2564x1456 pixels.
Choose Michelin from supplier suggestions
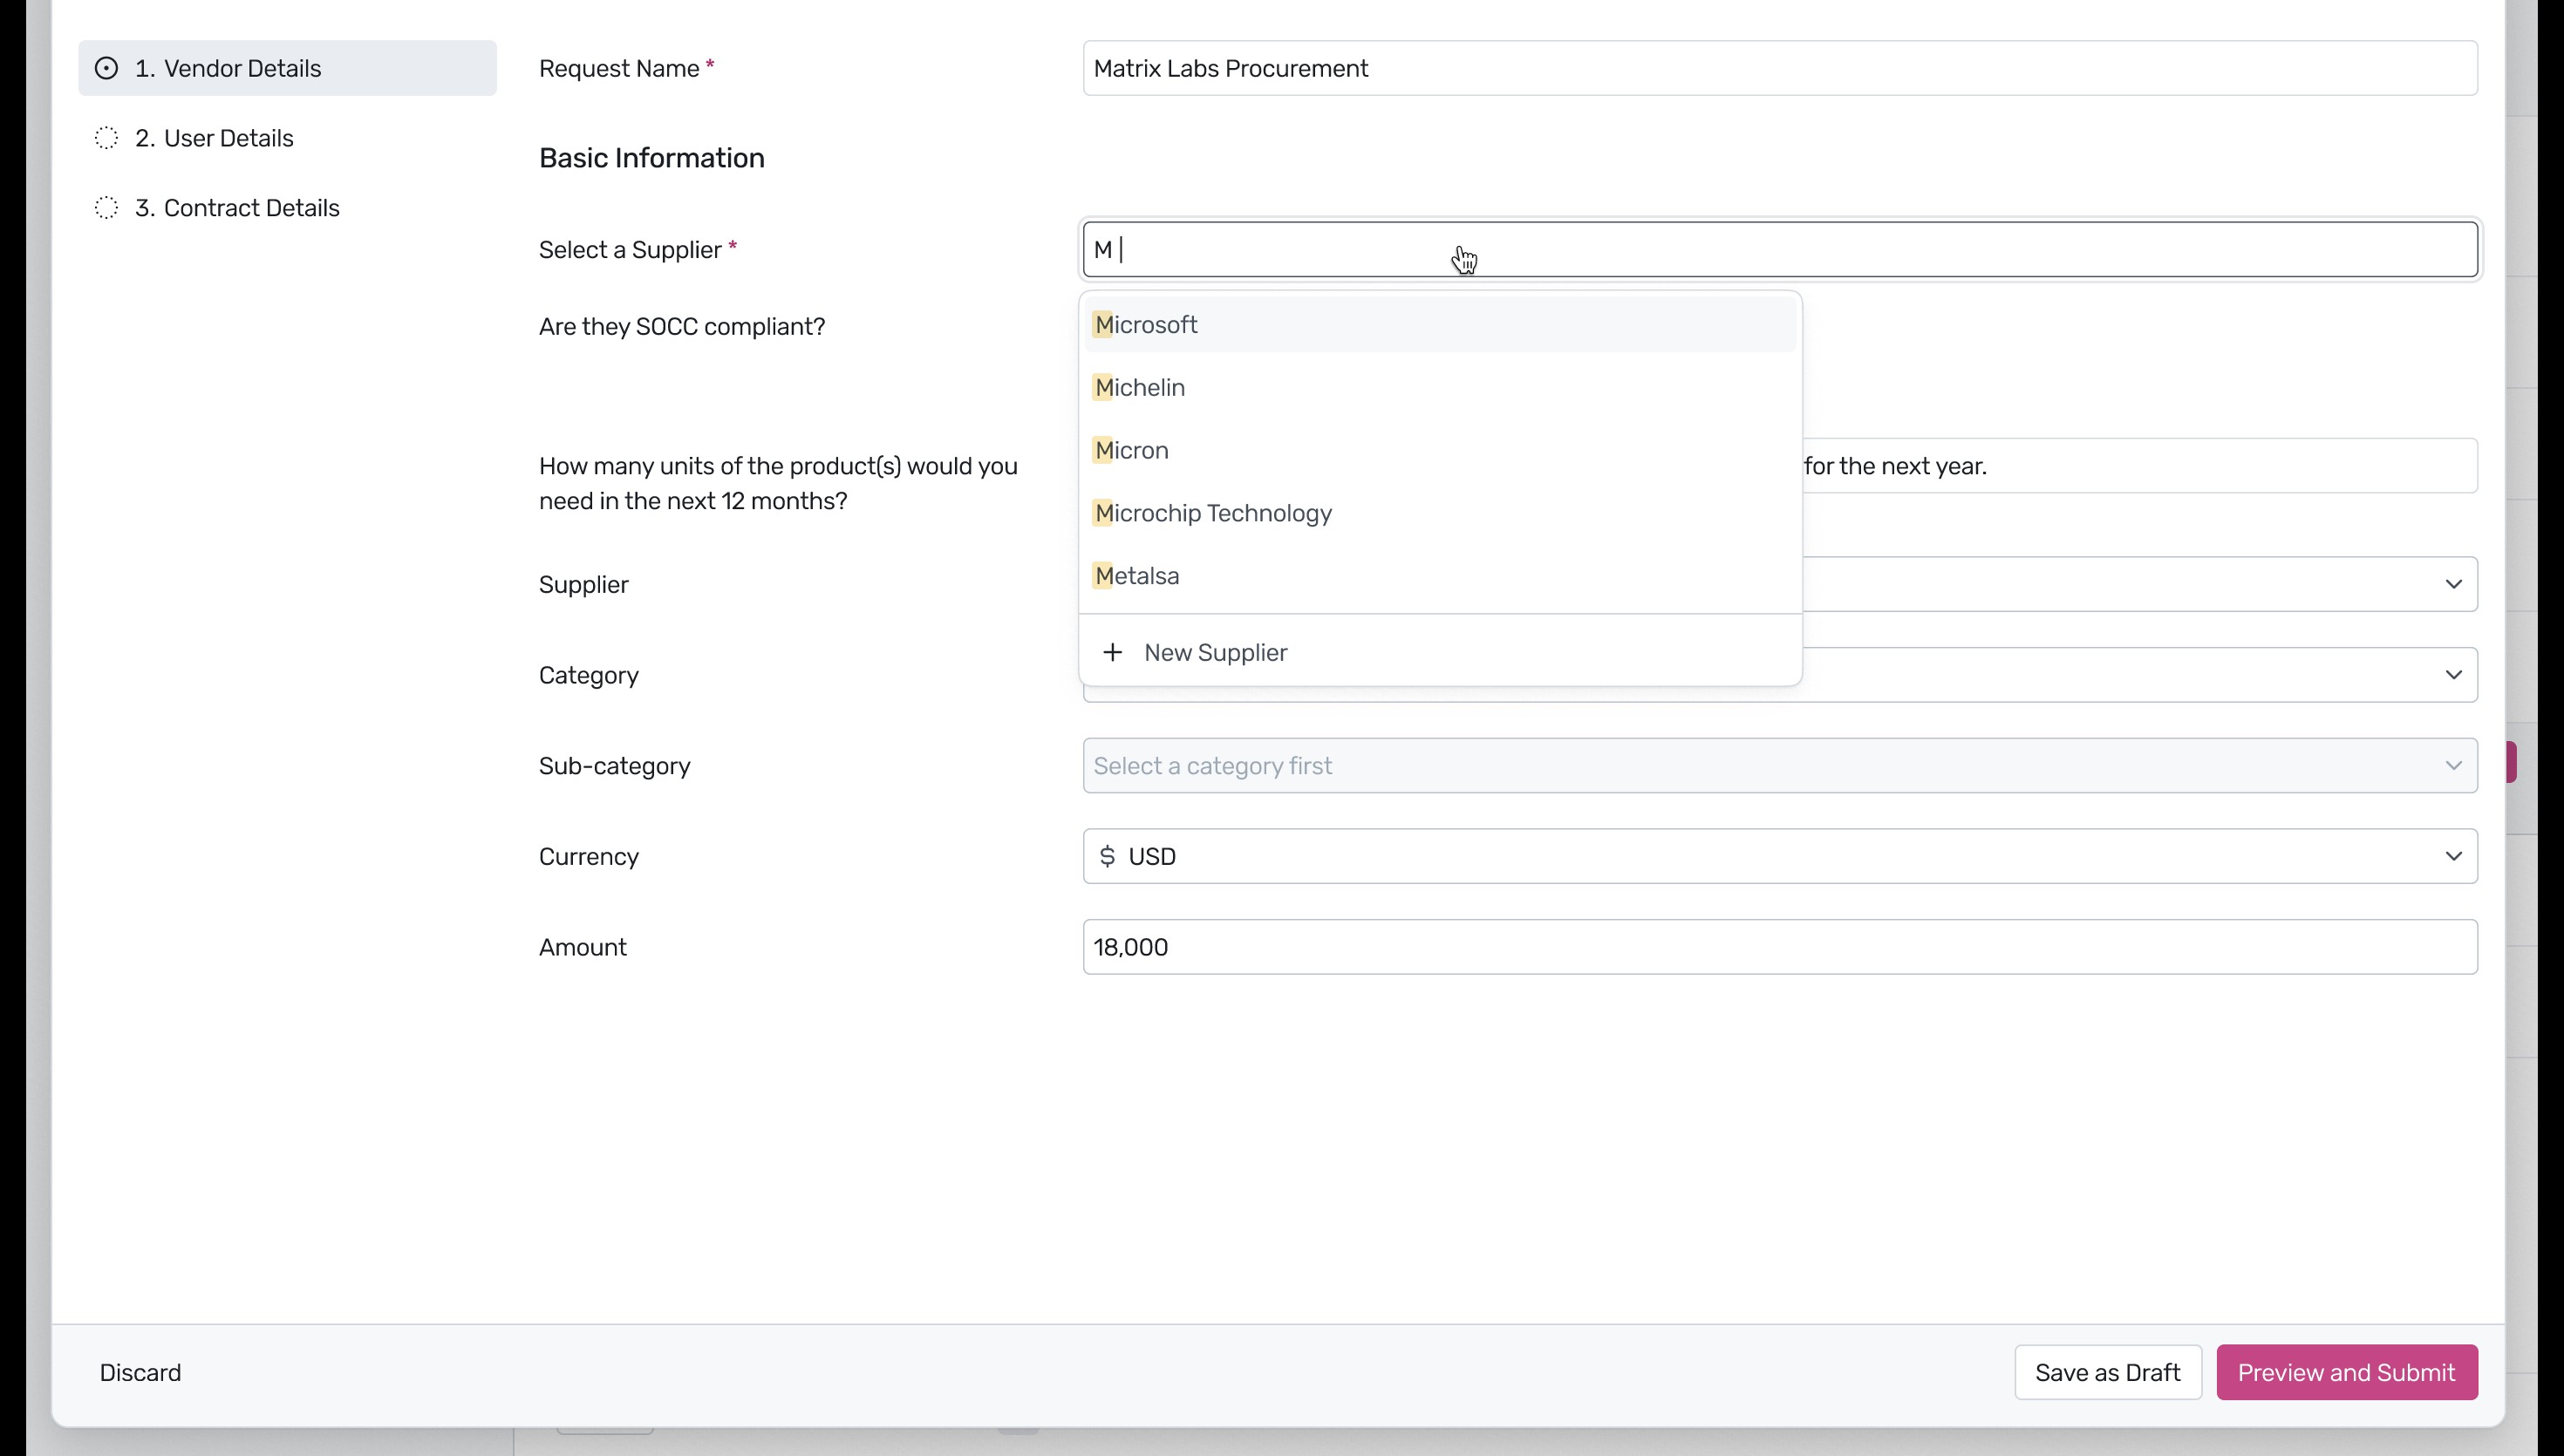1439,388
